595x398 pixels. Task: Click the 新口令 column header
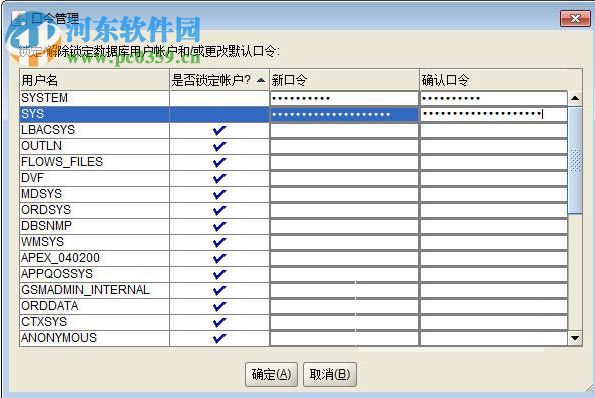pyautogui.click(x=345, y=80)
